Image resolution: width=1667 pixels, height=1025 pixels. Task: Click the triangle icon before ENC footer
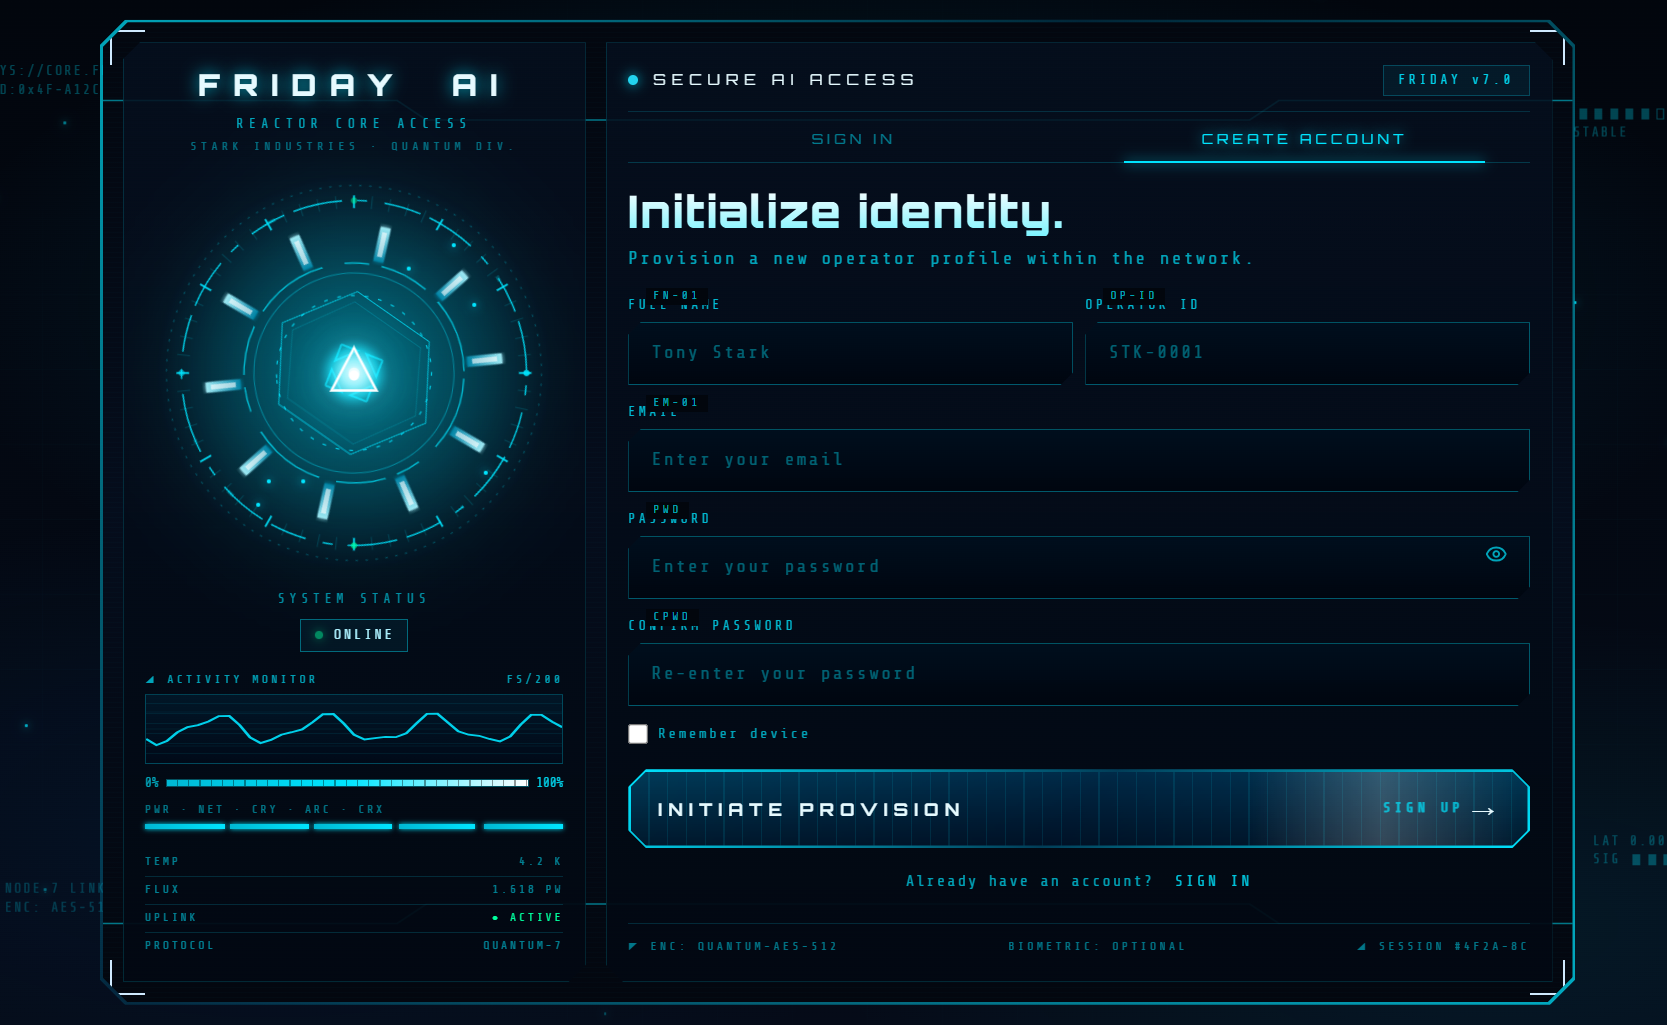(x=633, y=946)
